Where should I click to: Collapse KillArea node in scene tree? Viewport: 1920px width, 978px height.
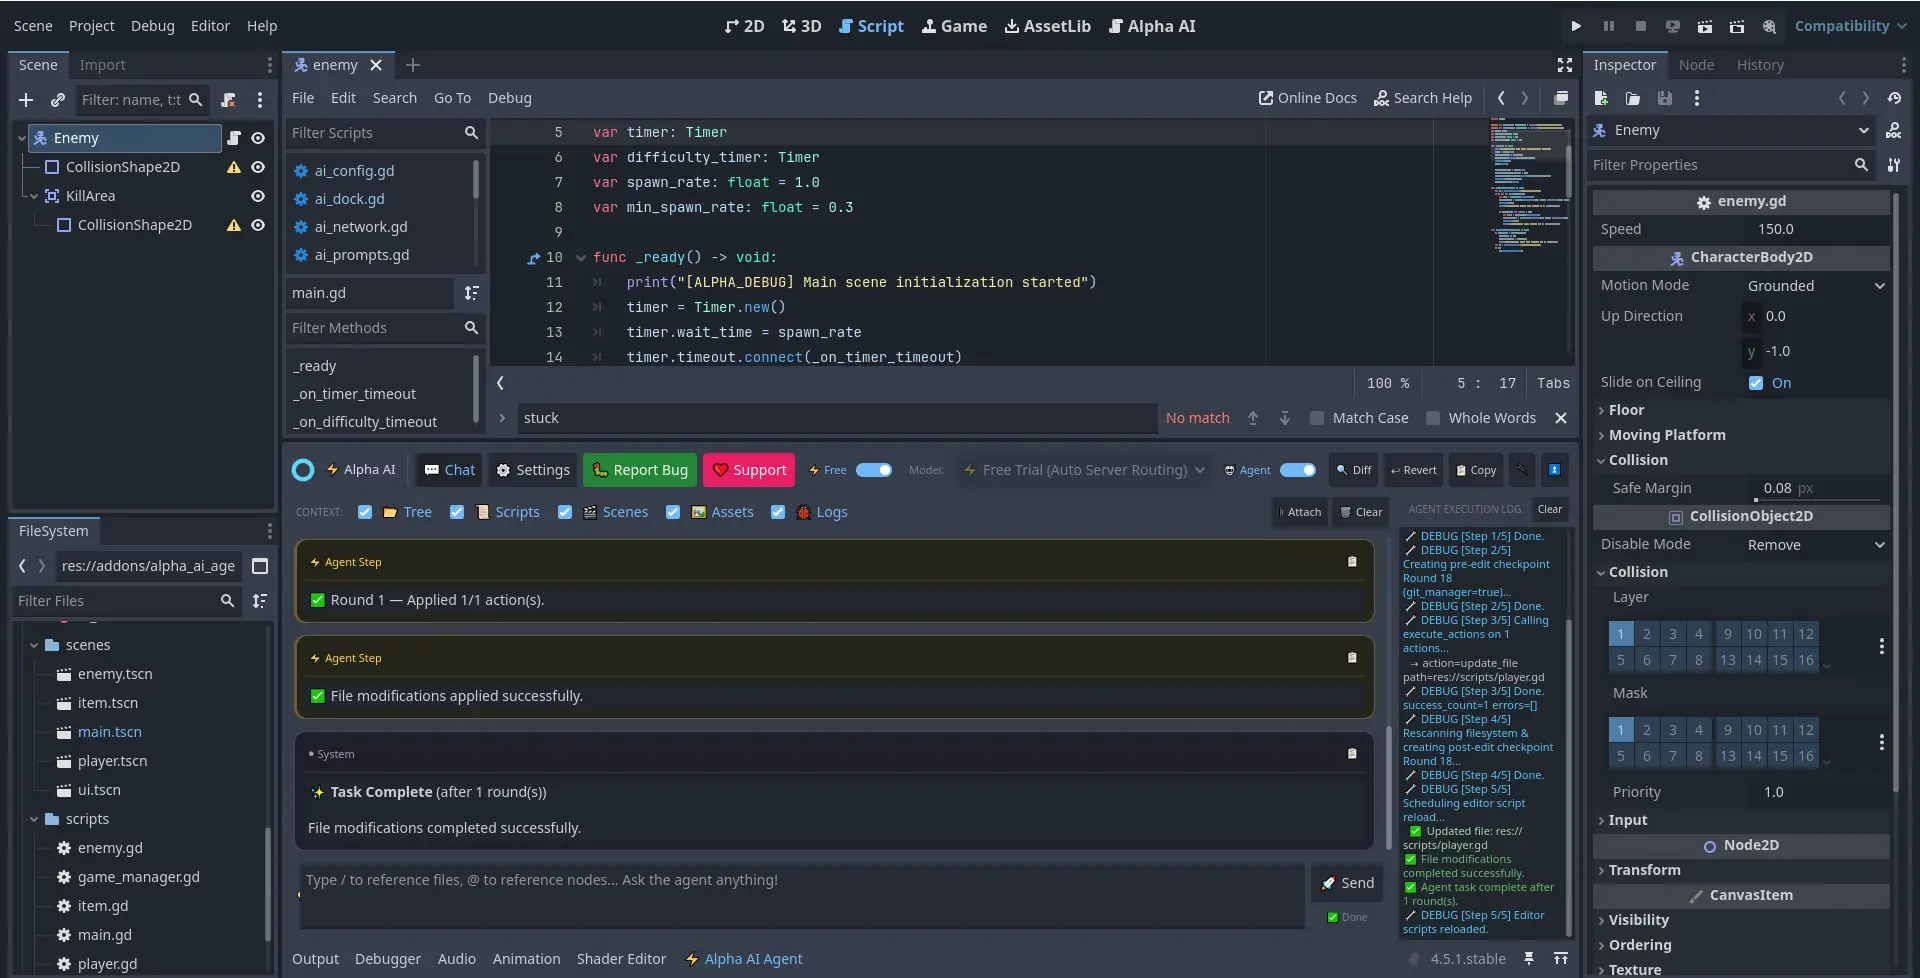pyautogui.click(x=34, y=196)
